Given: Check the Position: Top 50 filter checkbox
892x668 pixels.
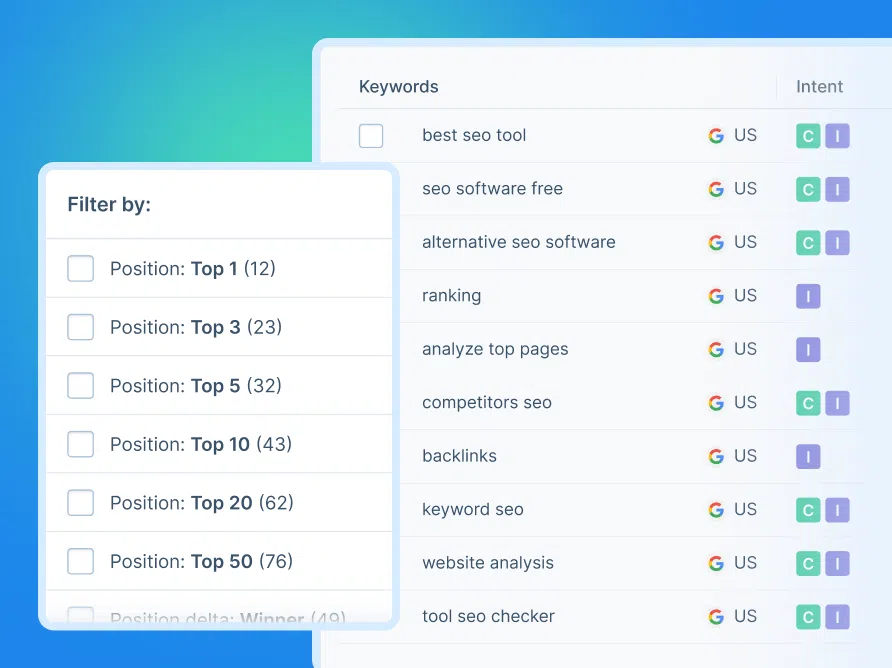Looking at the screenshot, I should [81, 562].
